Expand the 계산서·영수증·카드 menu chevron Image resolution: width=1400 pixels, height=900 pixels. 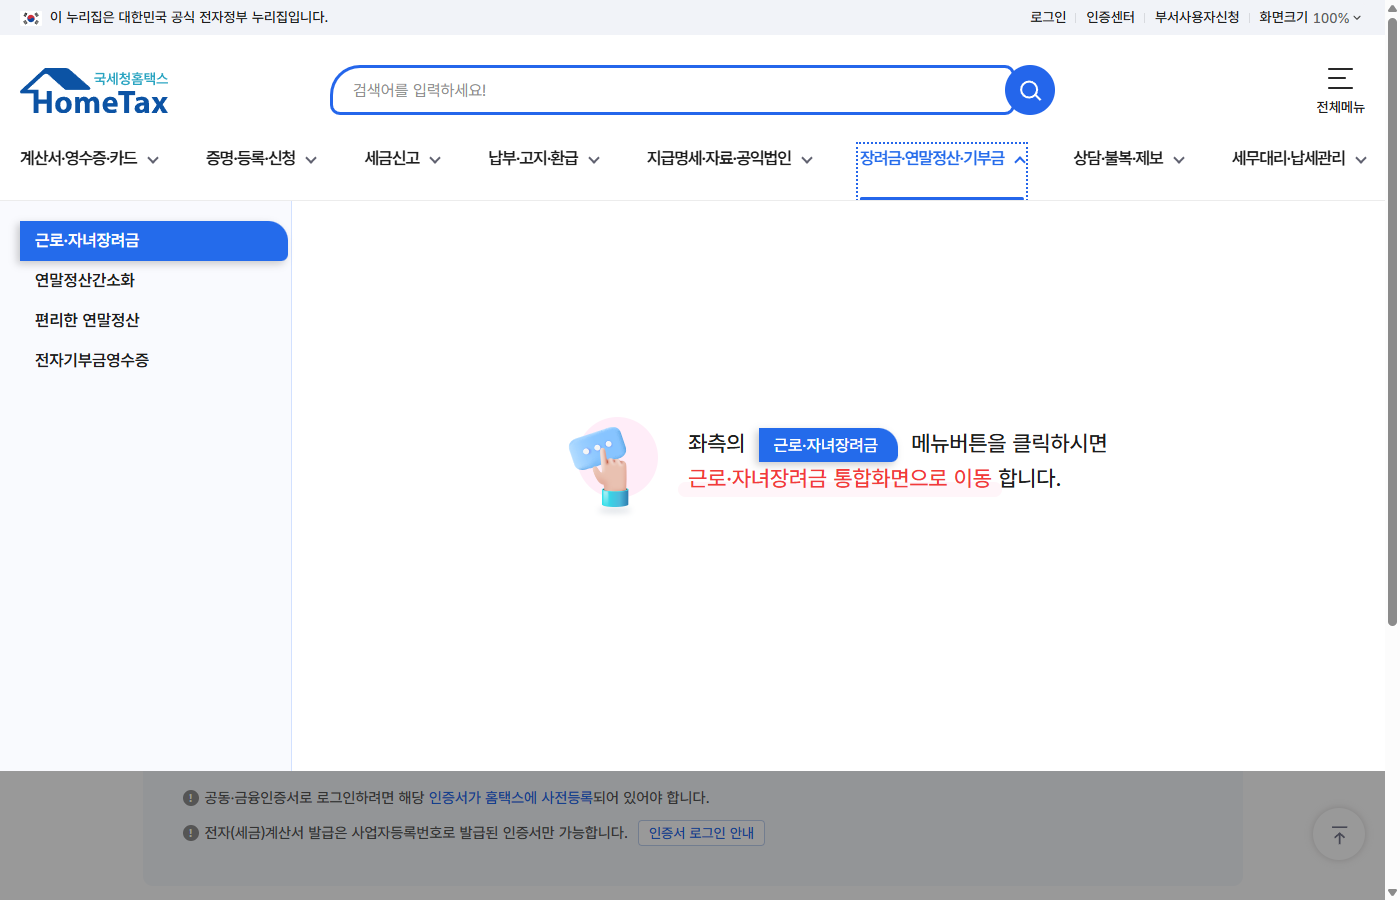coord(153,159)
